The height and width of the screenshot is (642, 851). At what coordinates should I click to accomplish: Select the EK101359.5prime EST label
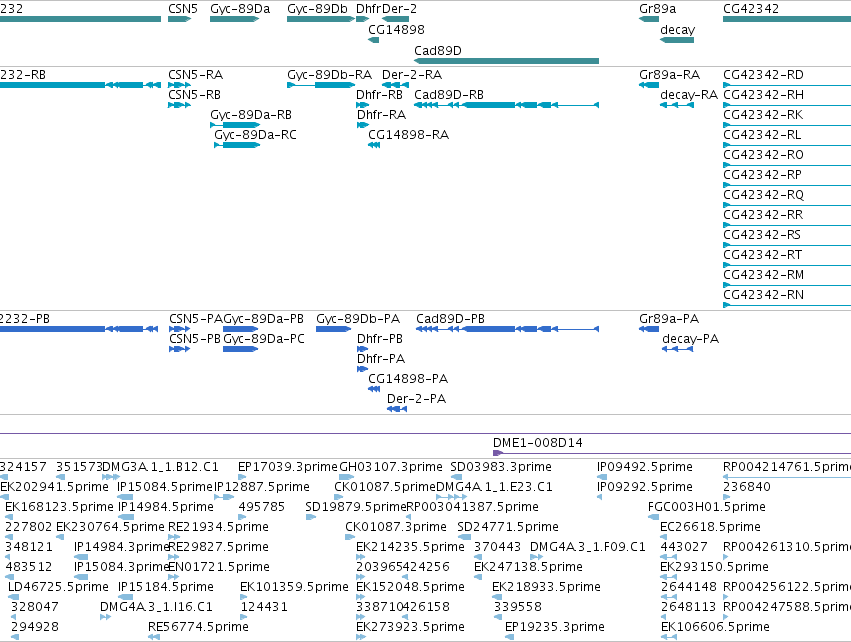(x=294, y=588)
